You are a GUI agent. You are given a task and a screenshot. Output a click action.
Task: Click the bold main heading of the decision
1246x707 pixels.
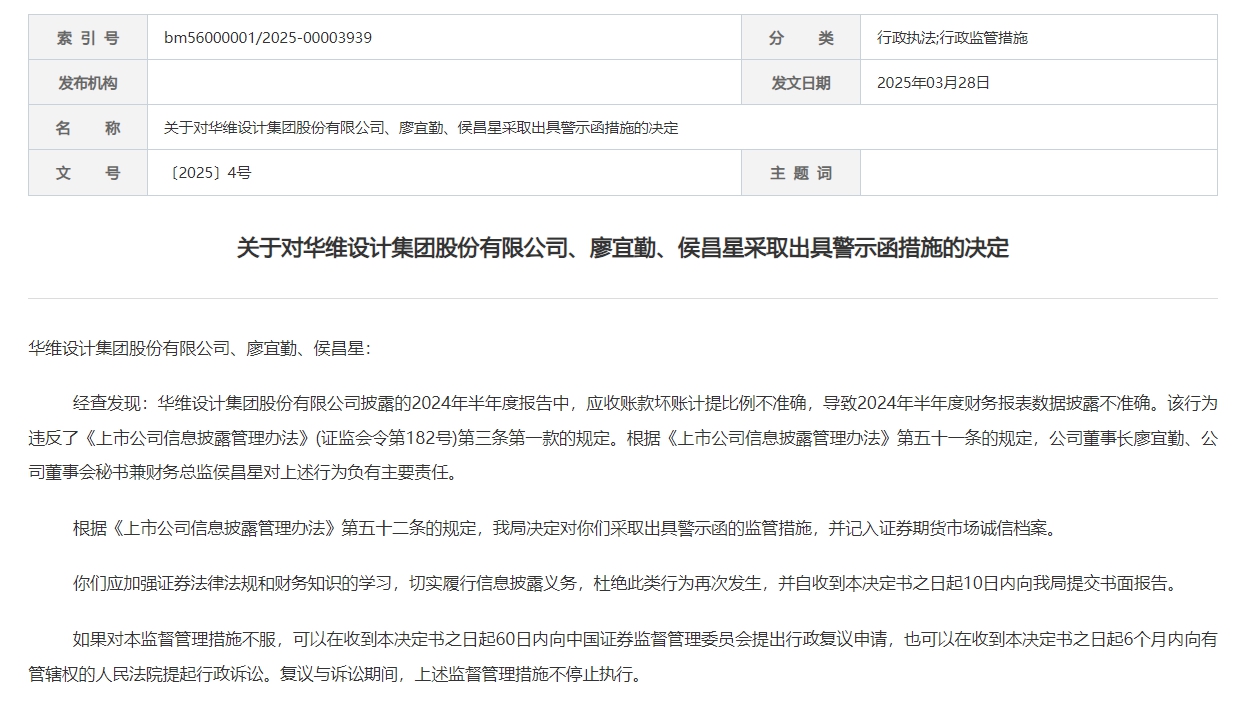click(623, 248)
